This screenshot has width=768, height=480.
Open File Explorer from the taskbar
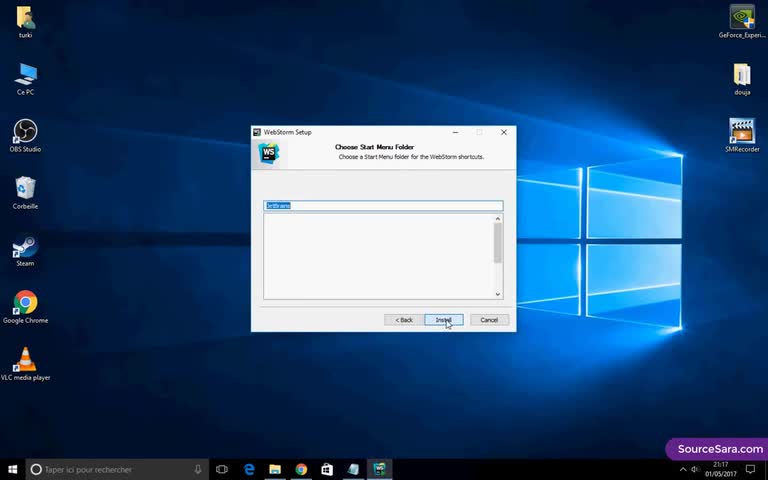click(275, 469)
